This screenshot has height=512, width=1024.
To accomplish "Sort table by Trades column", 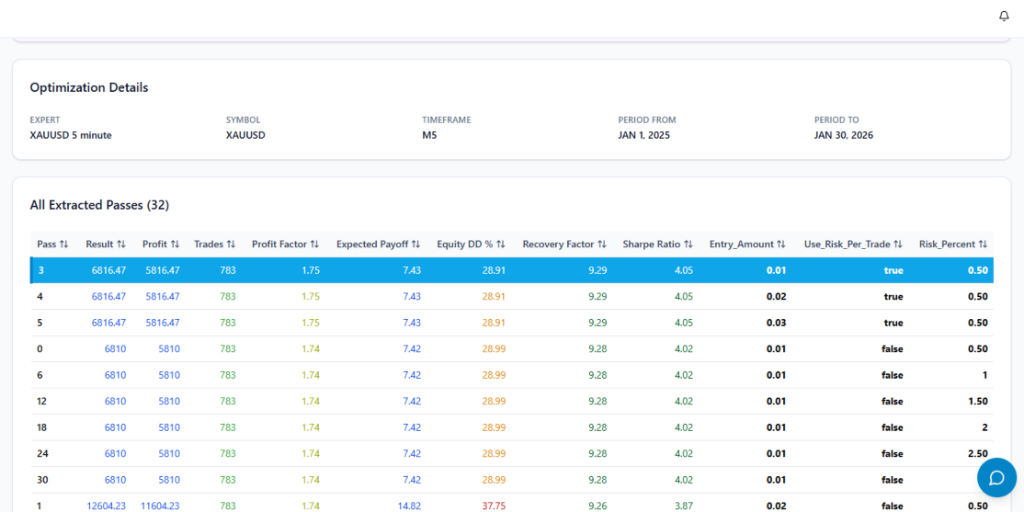I will pyautogui.click(x=214, y=244).
